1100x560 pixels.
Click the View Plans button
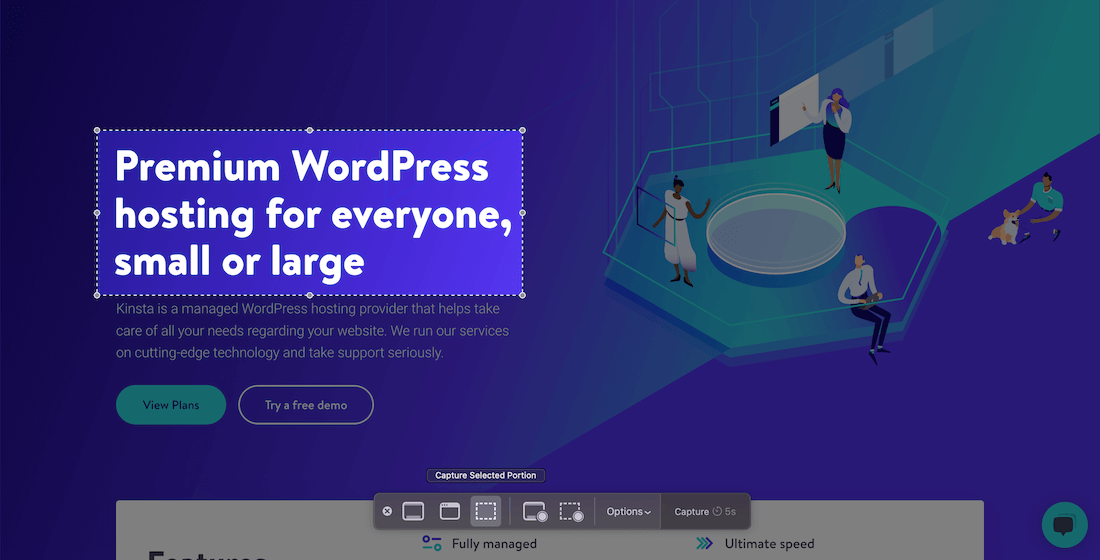click(x=171, y=405)
